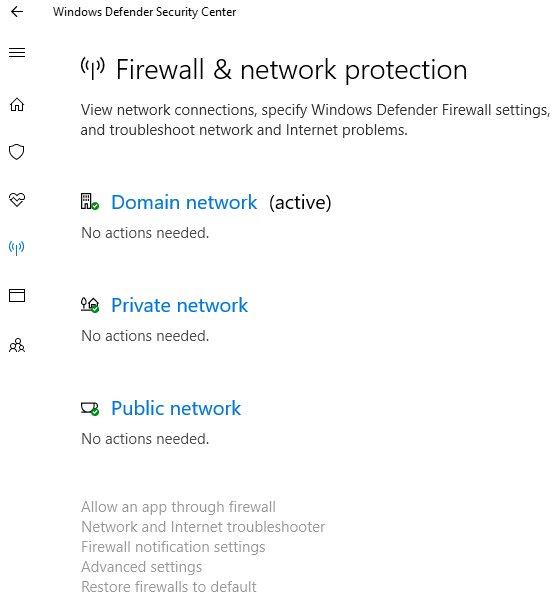This screenshot has width=553, height=607.
Task: Click the Public network bench icon
Action: (90, 408)
